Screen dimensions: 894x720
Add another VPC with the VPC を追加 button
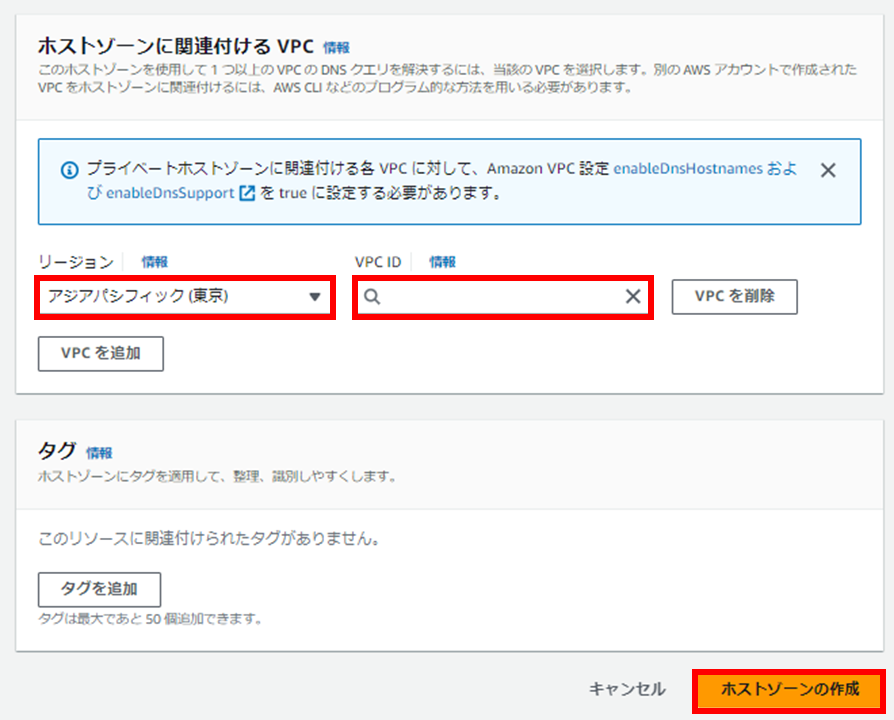click(x=100, y=353)
